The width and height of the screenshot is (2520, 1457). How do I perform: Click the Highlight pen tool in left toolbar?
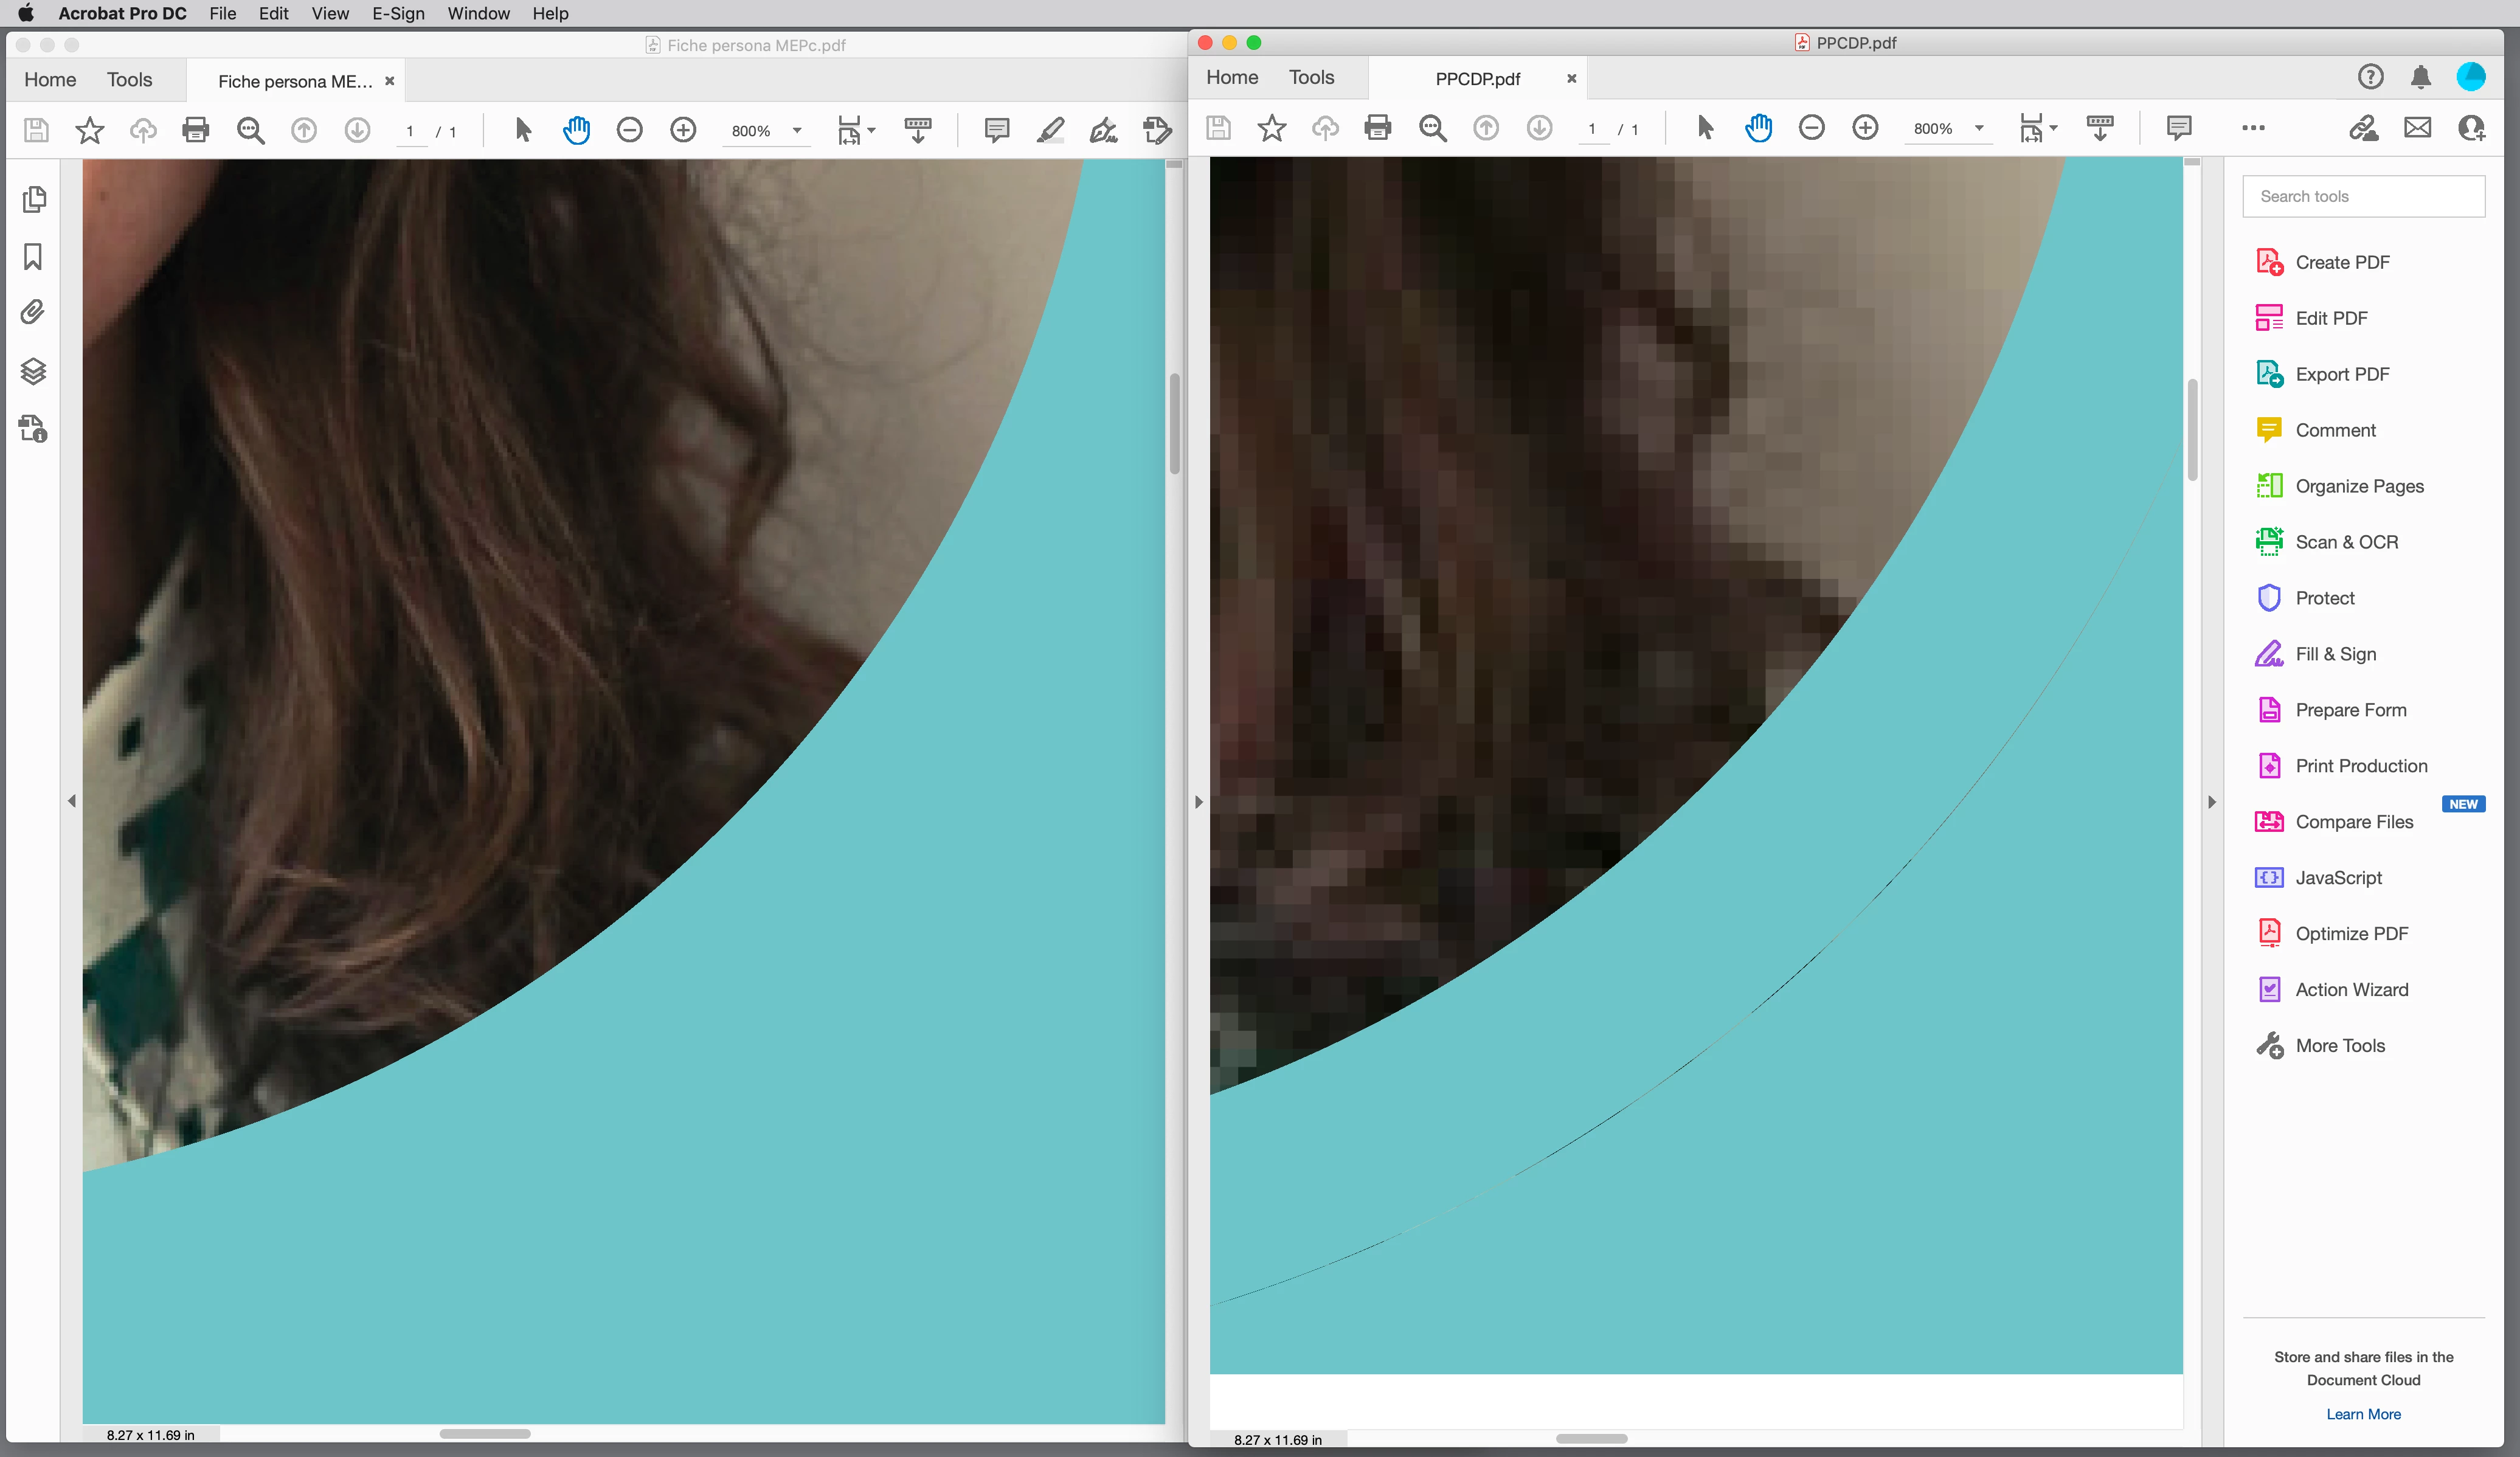1050,130
